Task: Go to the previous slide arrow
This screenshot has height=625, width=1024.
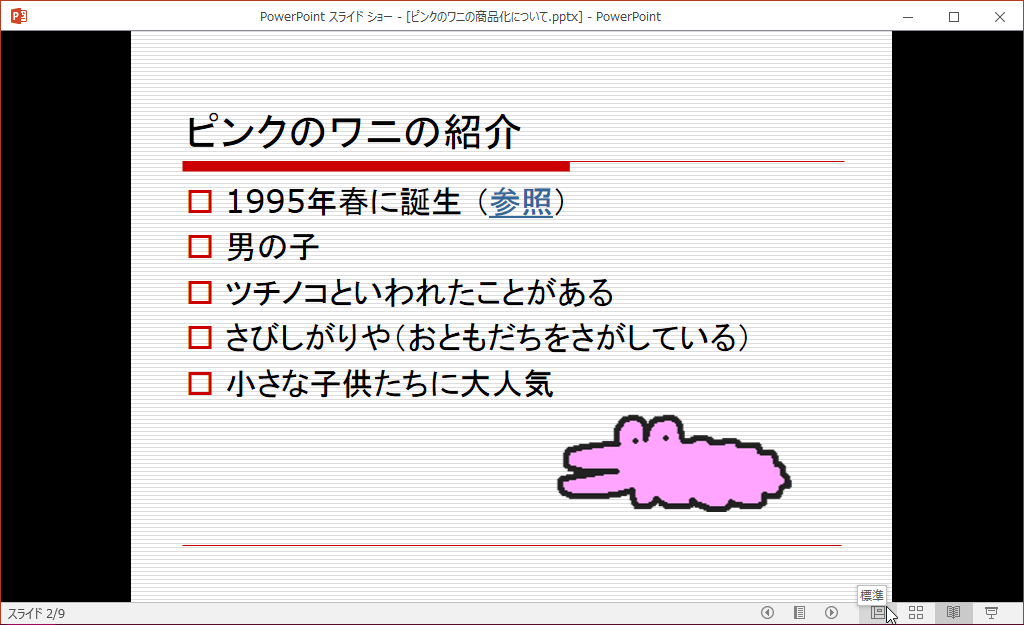Action: pos(767,613)
